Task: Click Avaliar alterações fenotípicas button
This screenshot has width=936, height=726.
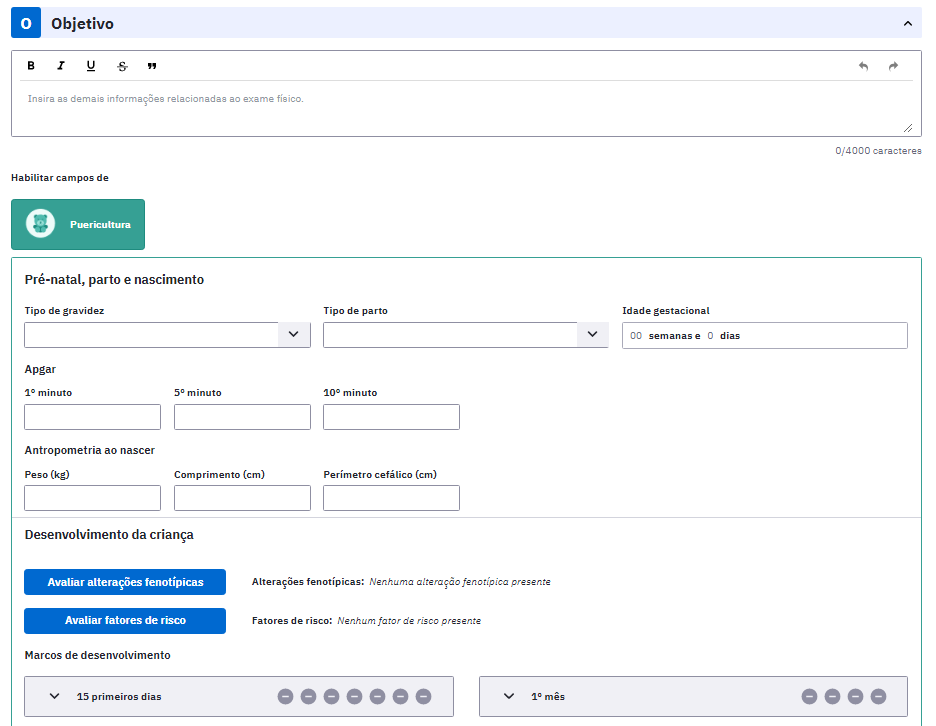Action: coord(125,582)
